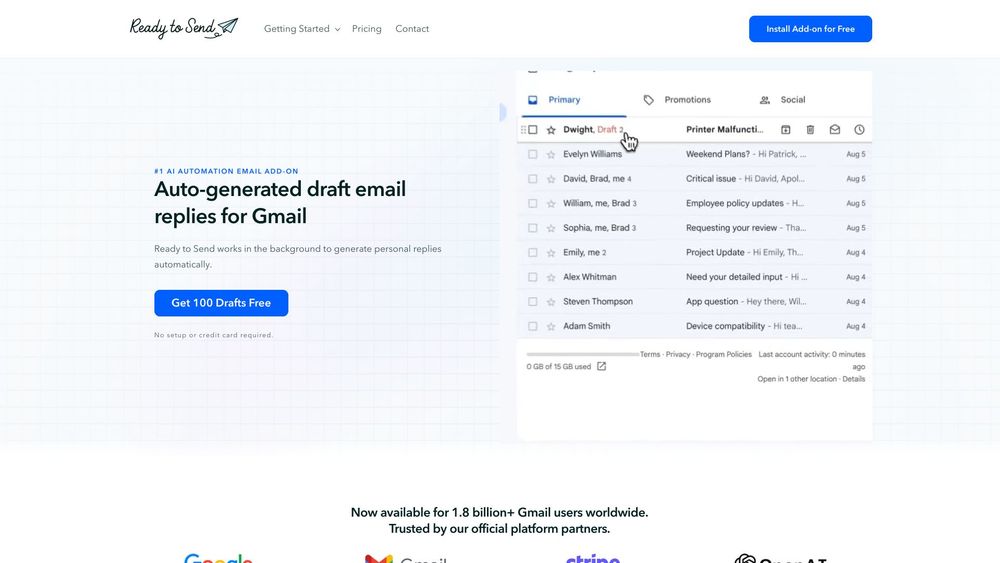The width and height of the screenshot is (1000, 563).
Task: Select the Sophia, me, Brad checkbox
Action: (533, 228)
